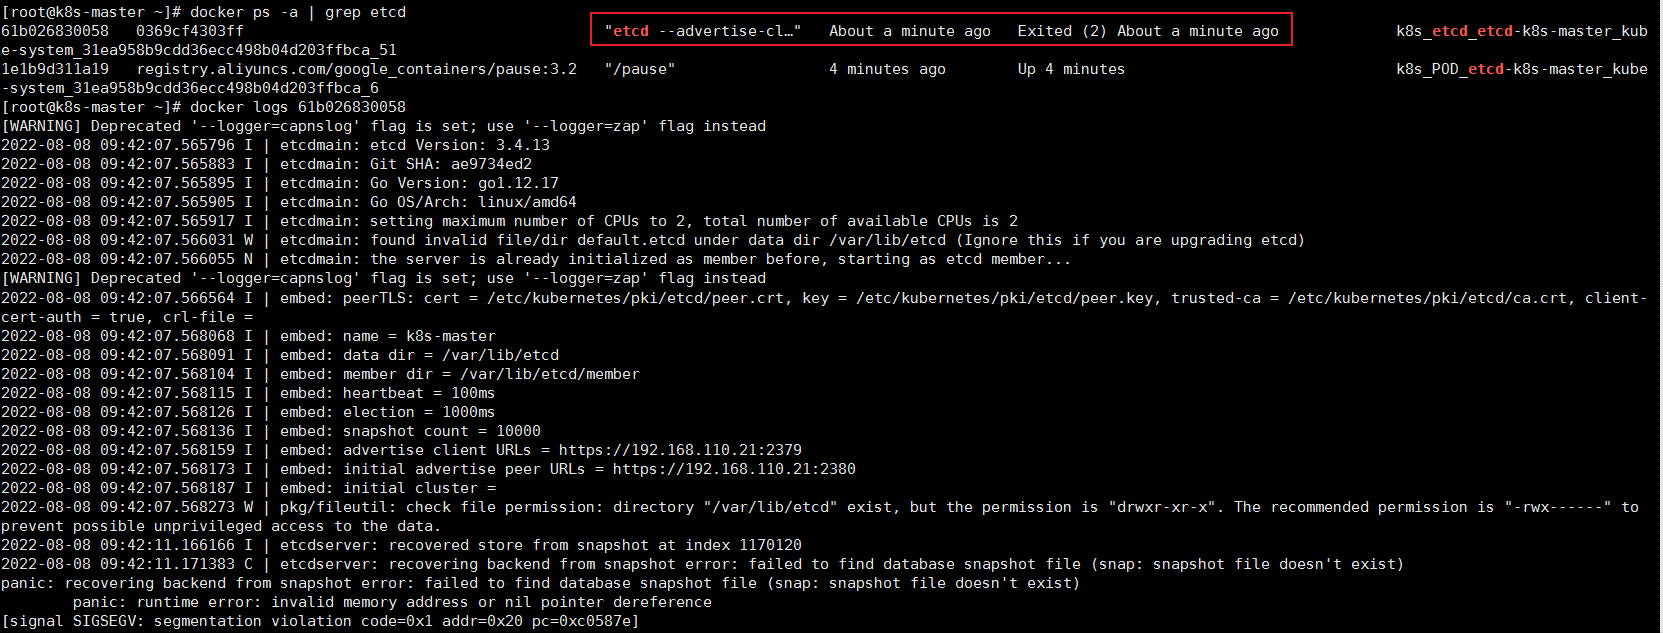Click the registry.aliyuncs.com pause:3.2 image name
This screenshot has height=633, width=1663.
coord(356,69)
